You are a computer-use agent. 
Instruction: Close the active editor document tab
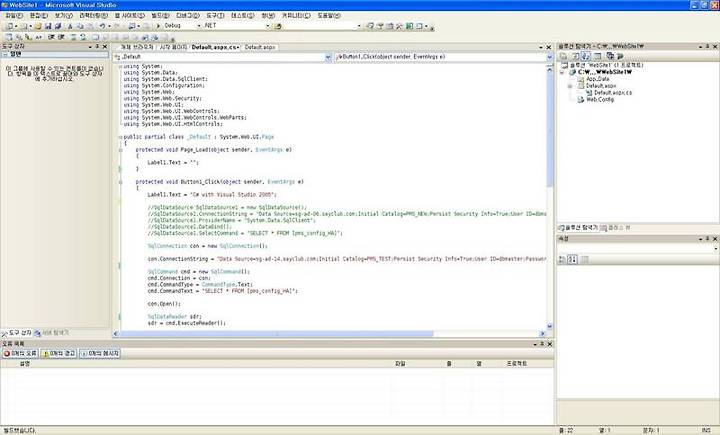pyautogui.click(x=549, y=47)
